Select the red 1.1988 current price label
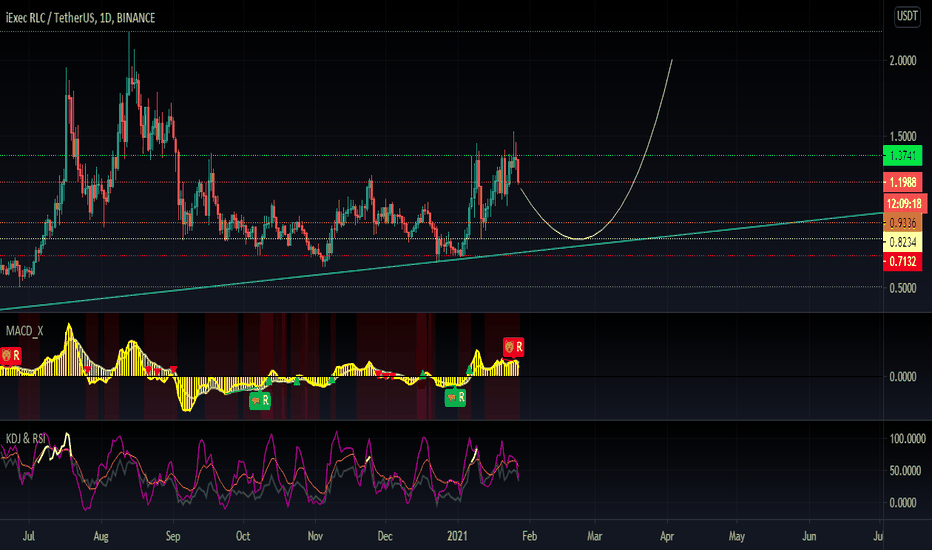Image resolution: width=932 pixels, height=550 pixels. click(x=902, y=183)
